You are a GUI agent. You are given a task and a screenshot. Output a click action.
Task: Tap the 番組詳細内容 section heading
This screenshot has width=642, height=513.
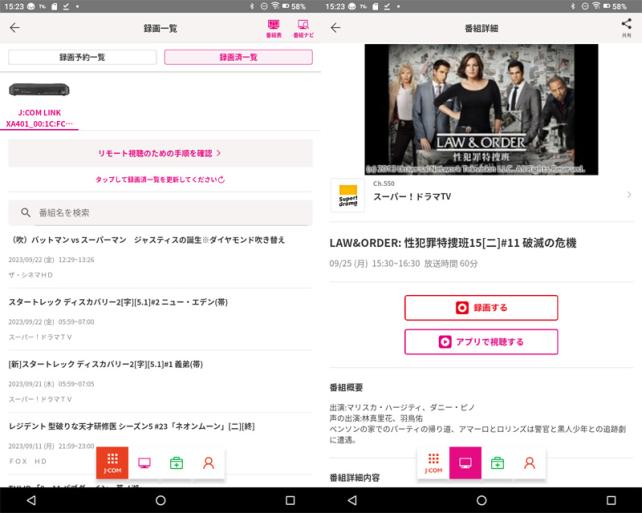(355, 477)
